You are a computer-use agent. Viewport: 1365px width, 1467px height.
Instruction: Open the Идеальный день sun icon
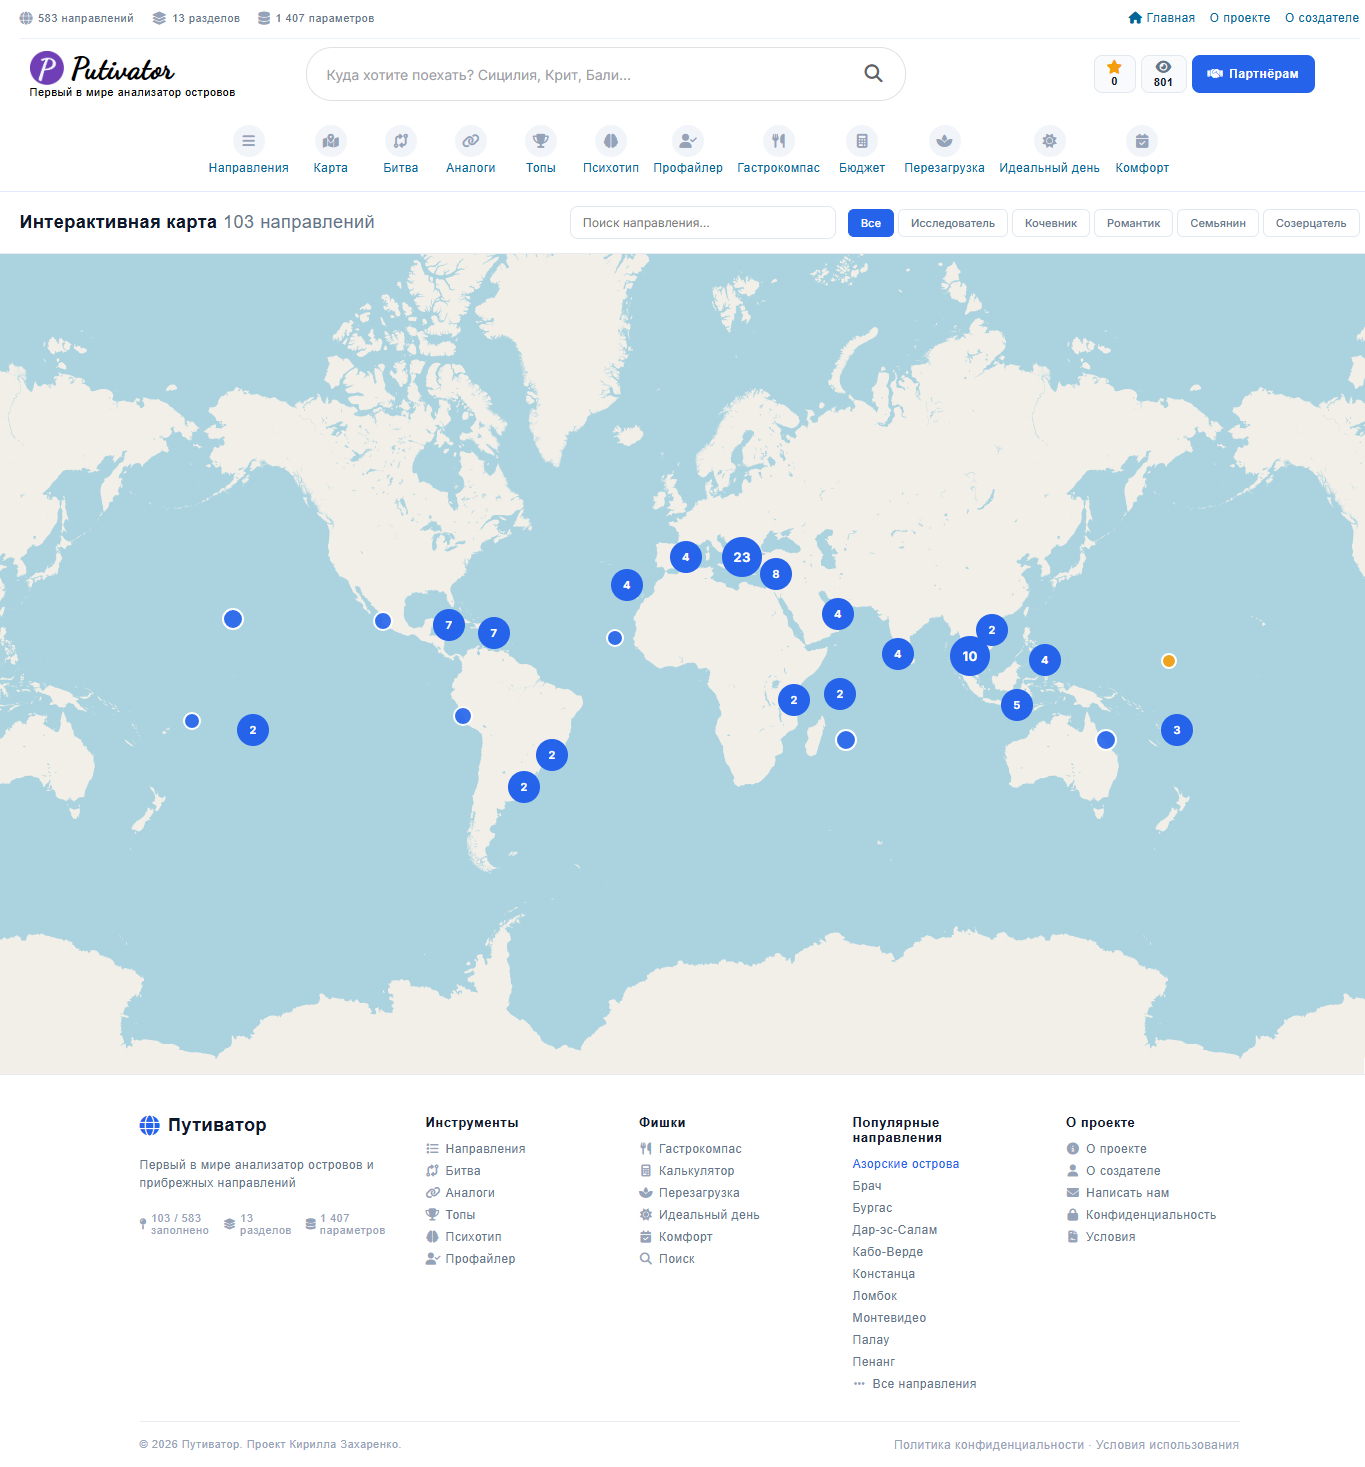click(1049, 141)
